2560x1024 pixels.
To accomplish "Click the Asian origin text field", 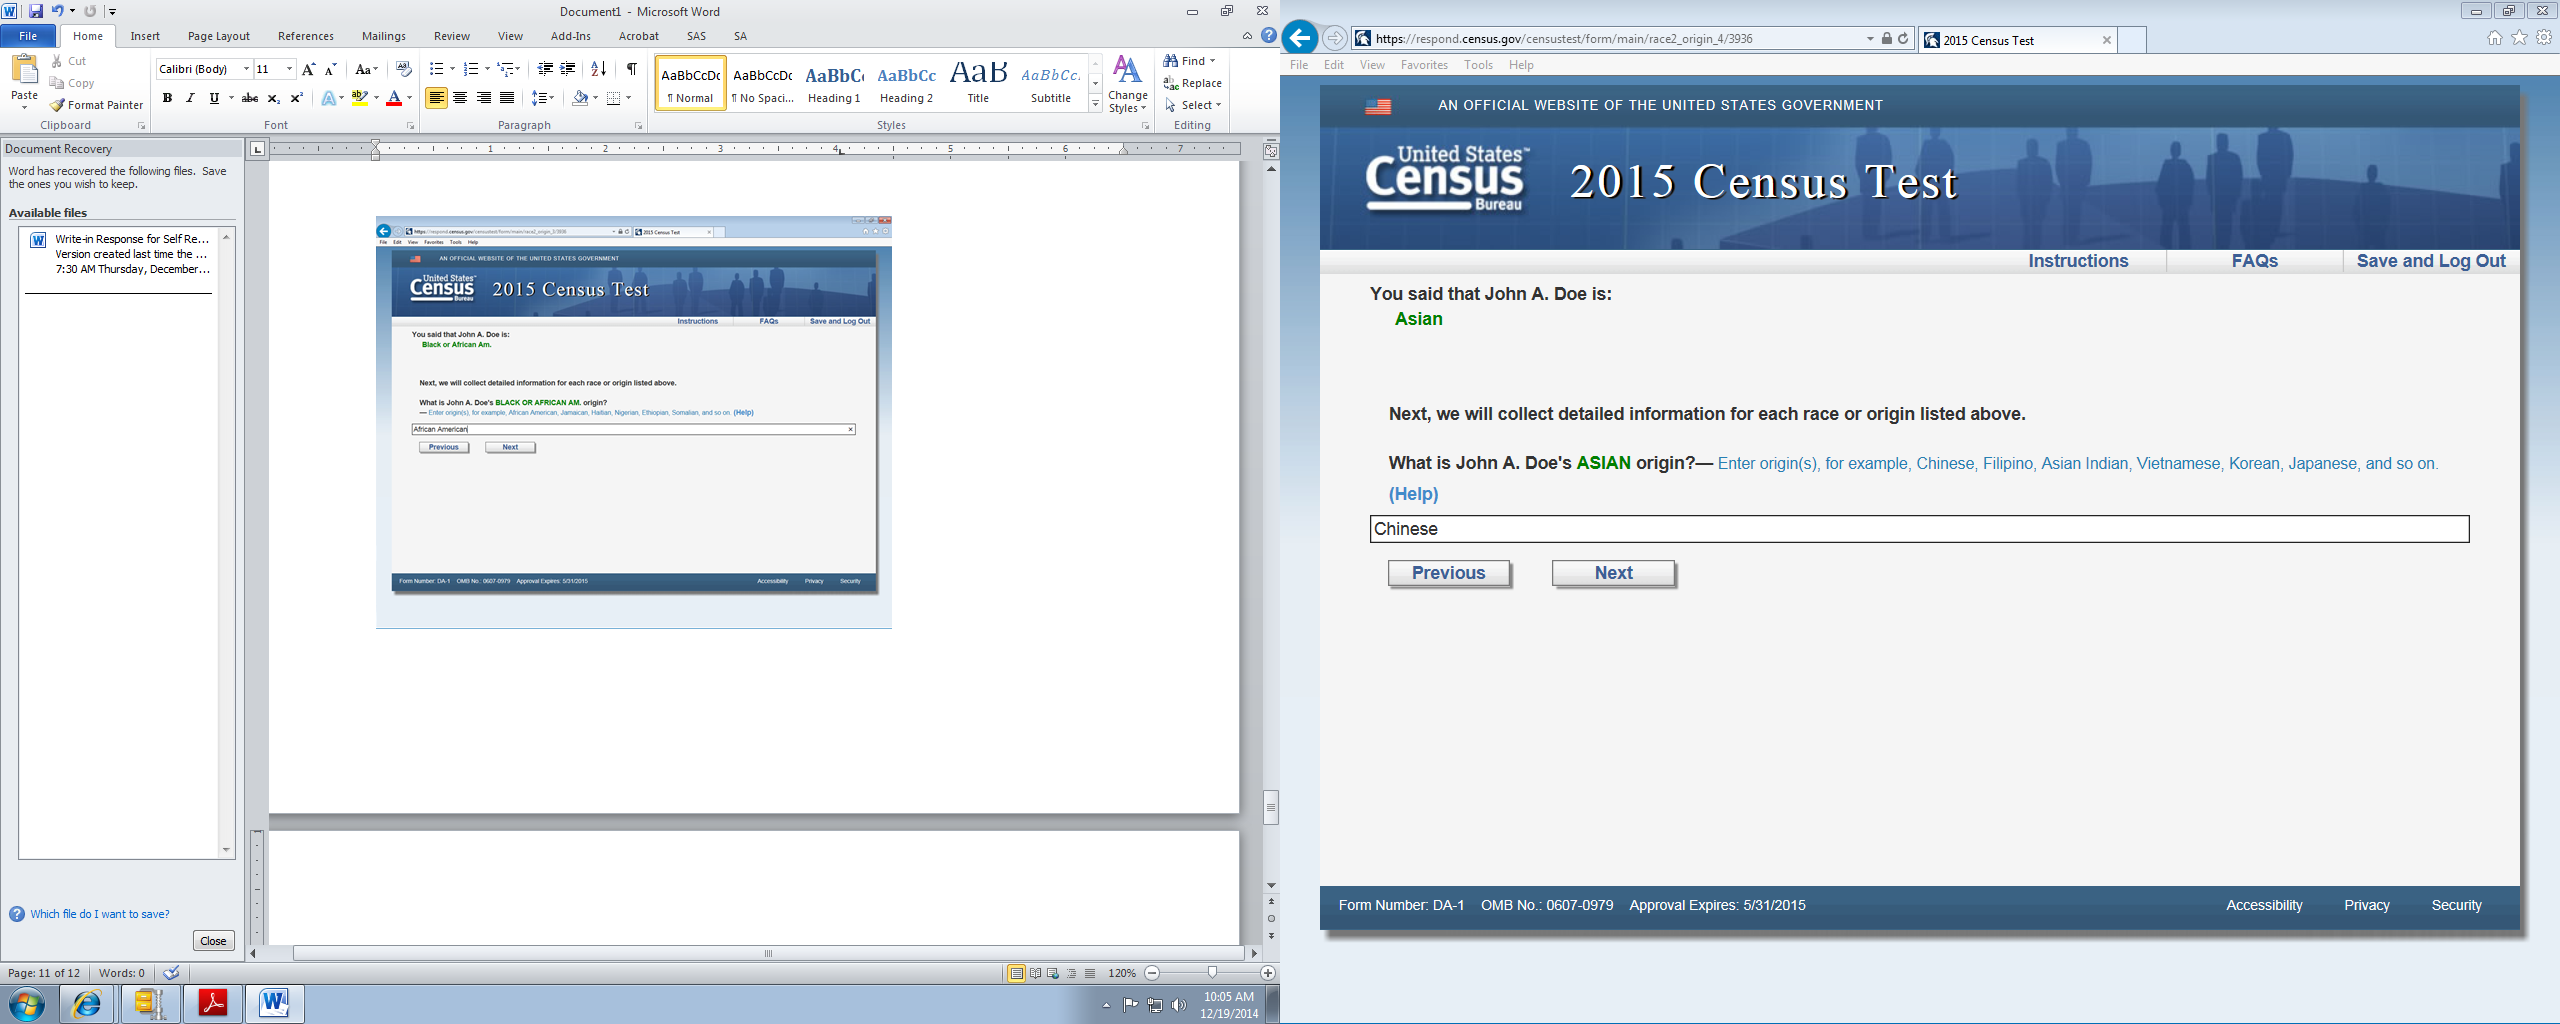I will 1918,529.
